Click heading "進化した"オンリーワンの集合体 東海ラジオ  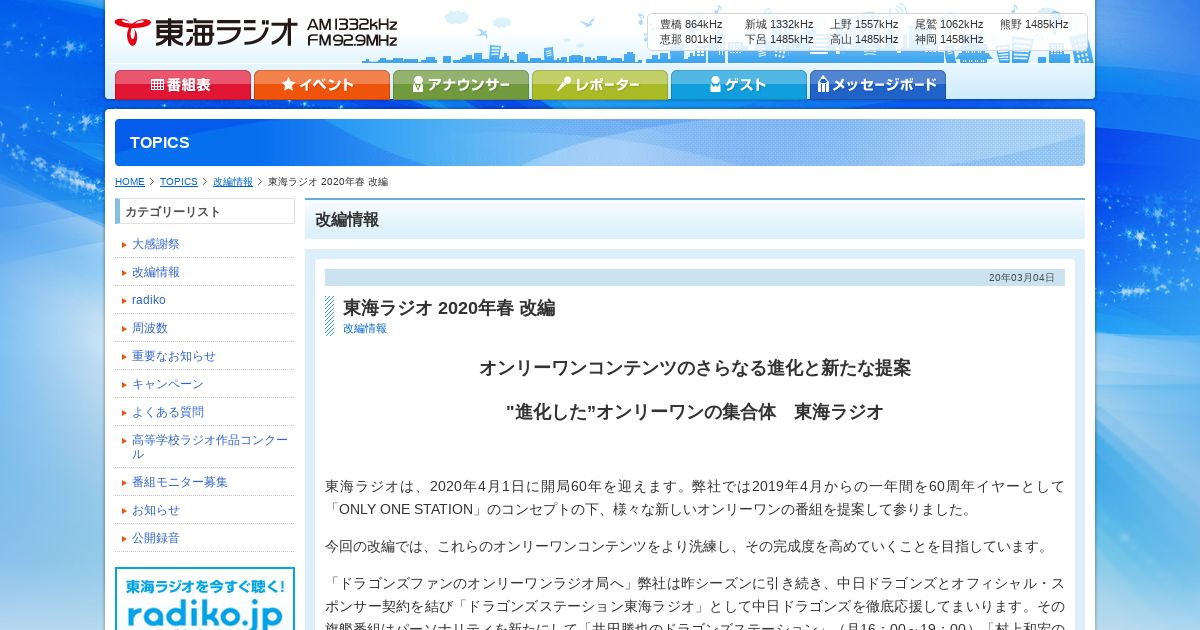coord(695,412)
